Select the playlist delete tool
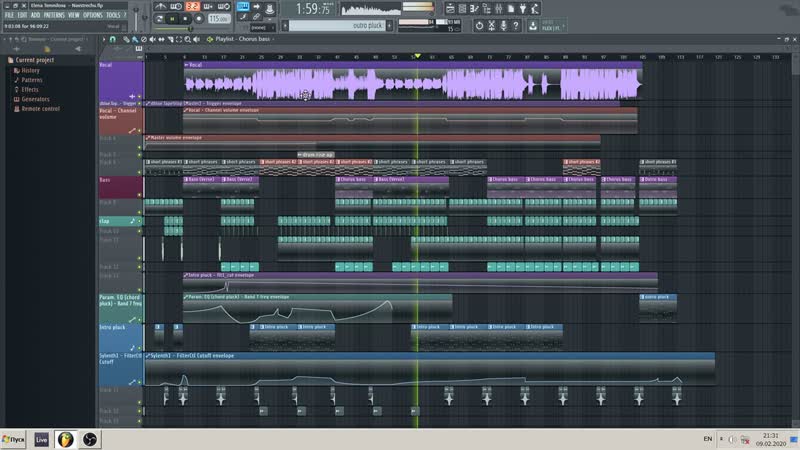The height and width of the screenshot is (450, 800). [144, 39]
